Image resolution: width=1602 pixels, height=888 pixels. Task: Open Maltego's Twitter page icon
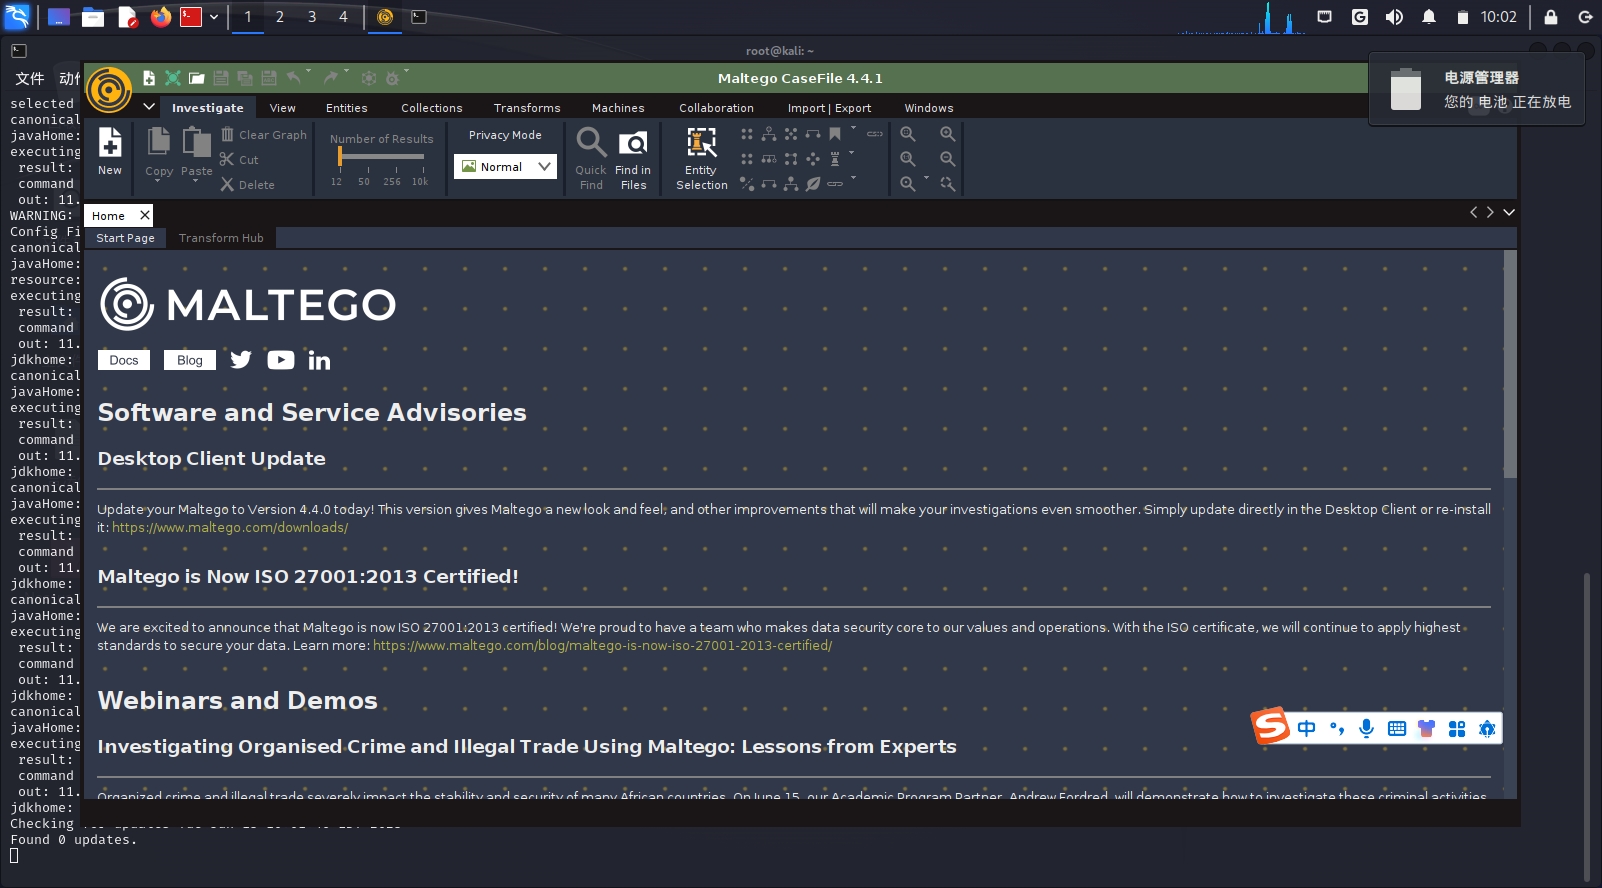[241, 359]
